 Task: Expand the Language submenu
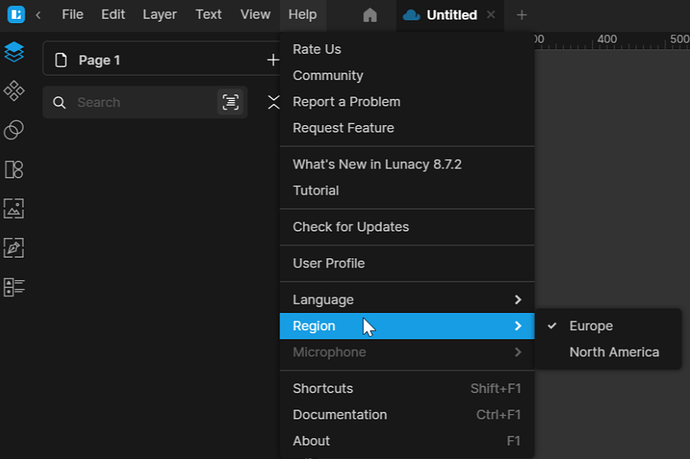407,300
